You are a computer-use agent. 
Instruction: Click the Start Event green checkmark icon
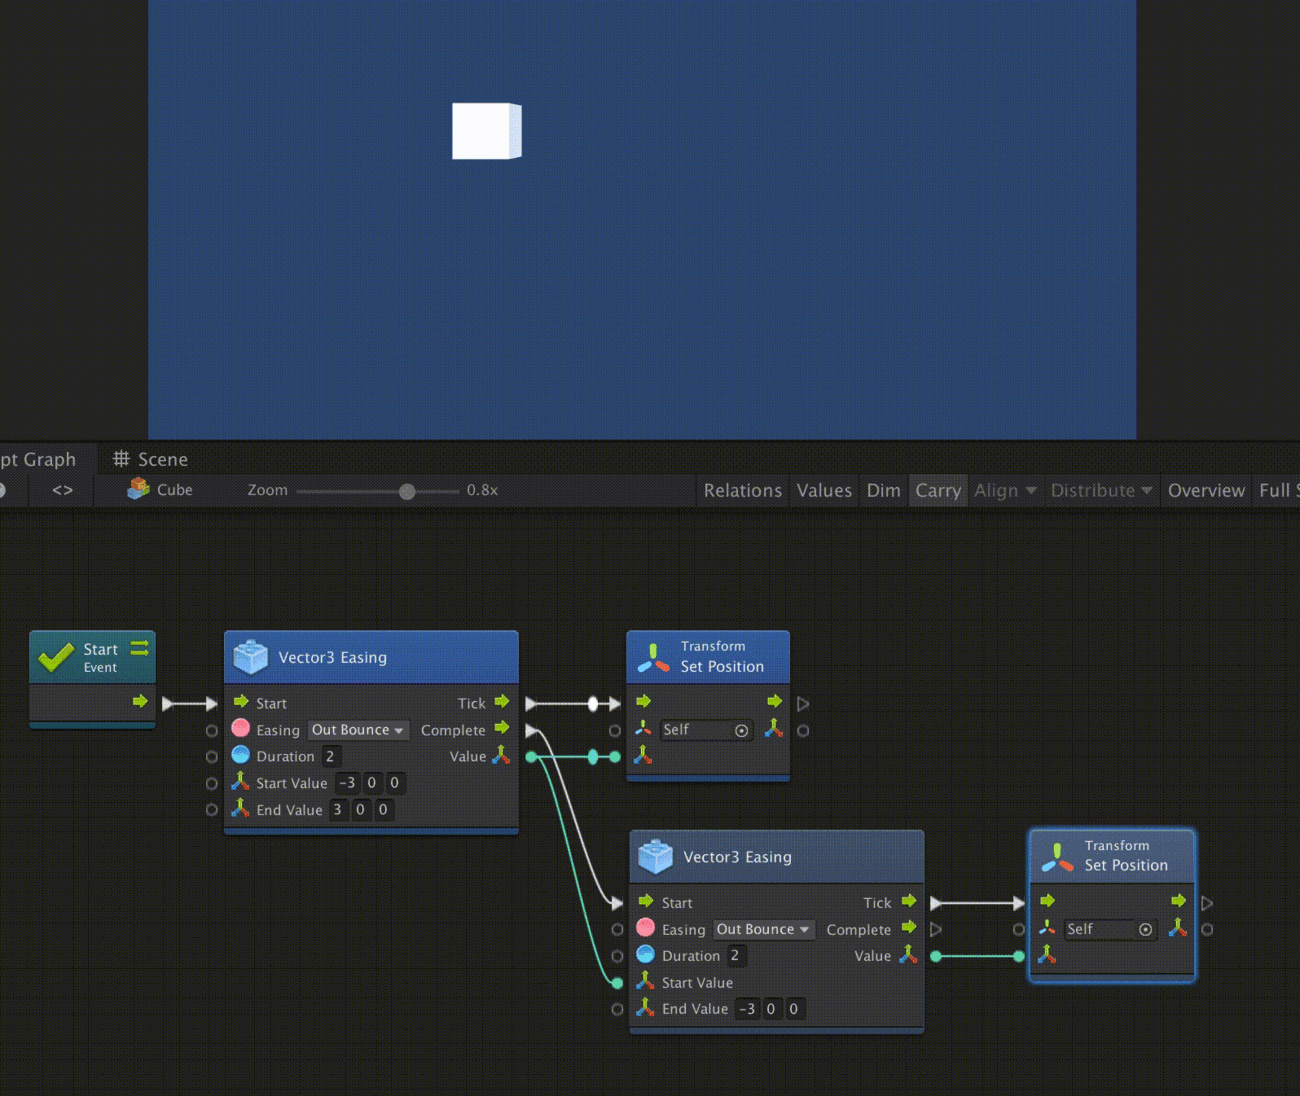point(57,657)
